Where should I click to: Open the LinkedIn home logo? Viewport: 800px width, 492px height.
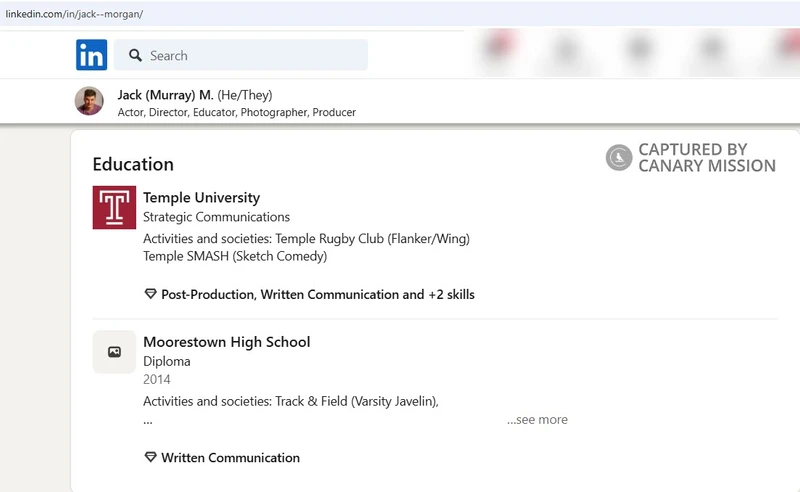pos(91,55)
